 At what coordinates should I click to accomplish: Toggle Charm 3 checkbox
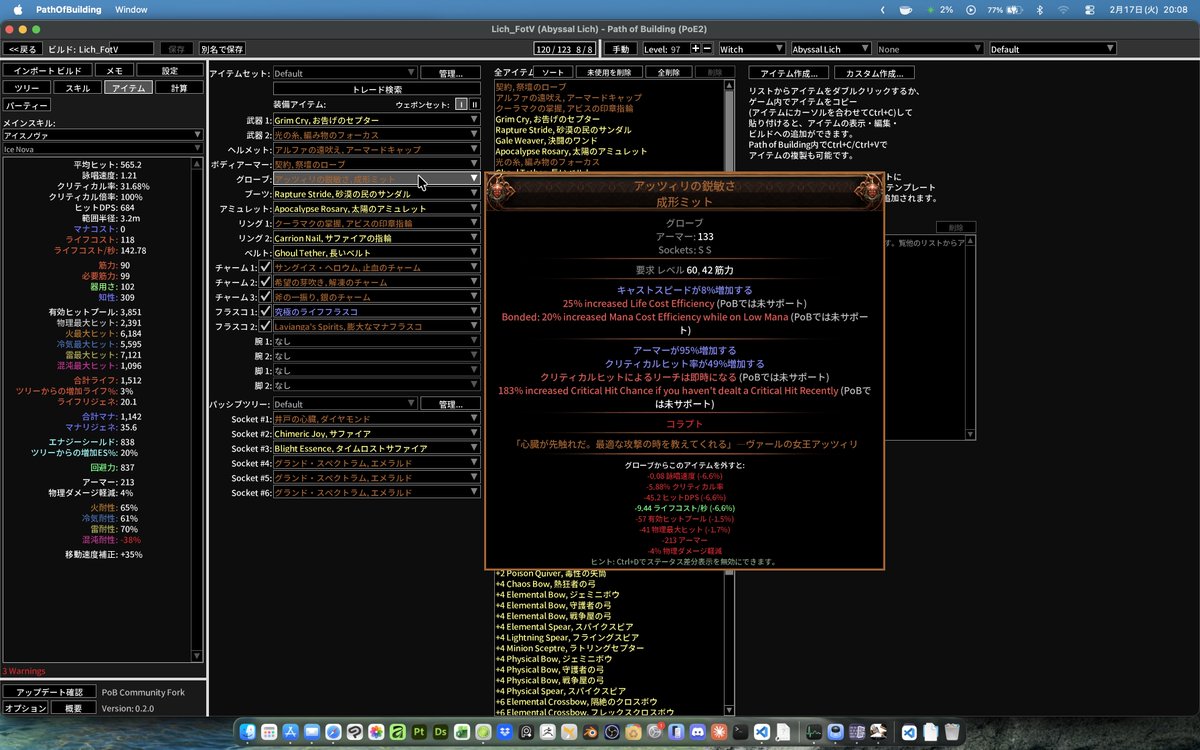pos(265,297)
